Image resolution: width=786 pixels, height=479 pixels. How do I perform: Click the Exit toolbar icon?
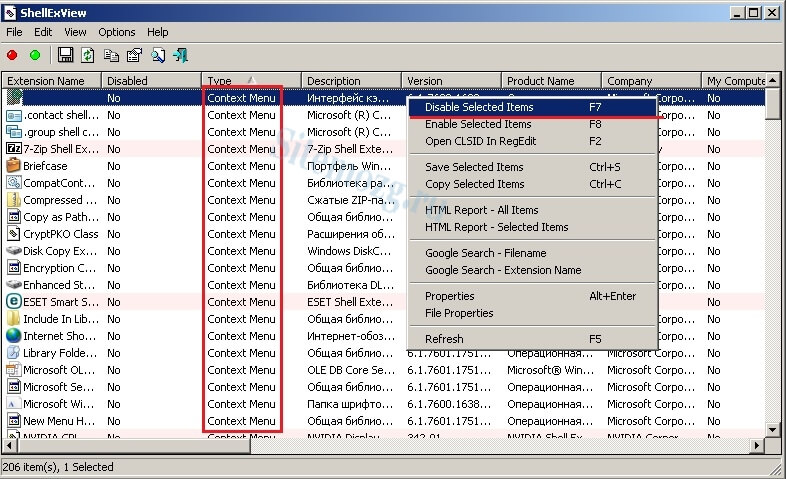(180, 55)
